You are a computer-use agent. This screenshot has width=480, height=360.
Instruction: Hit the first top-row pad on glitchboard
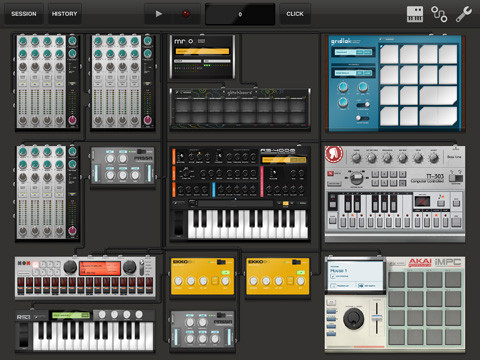[183, 106]
